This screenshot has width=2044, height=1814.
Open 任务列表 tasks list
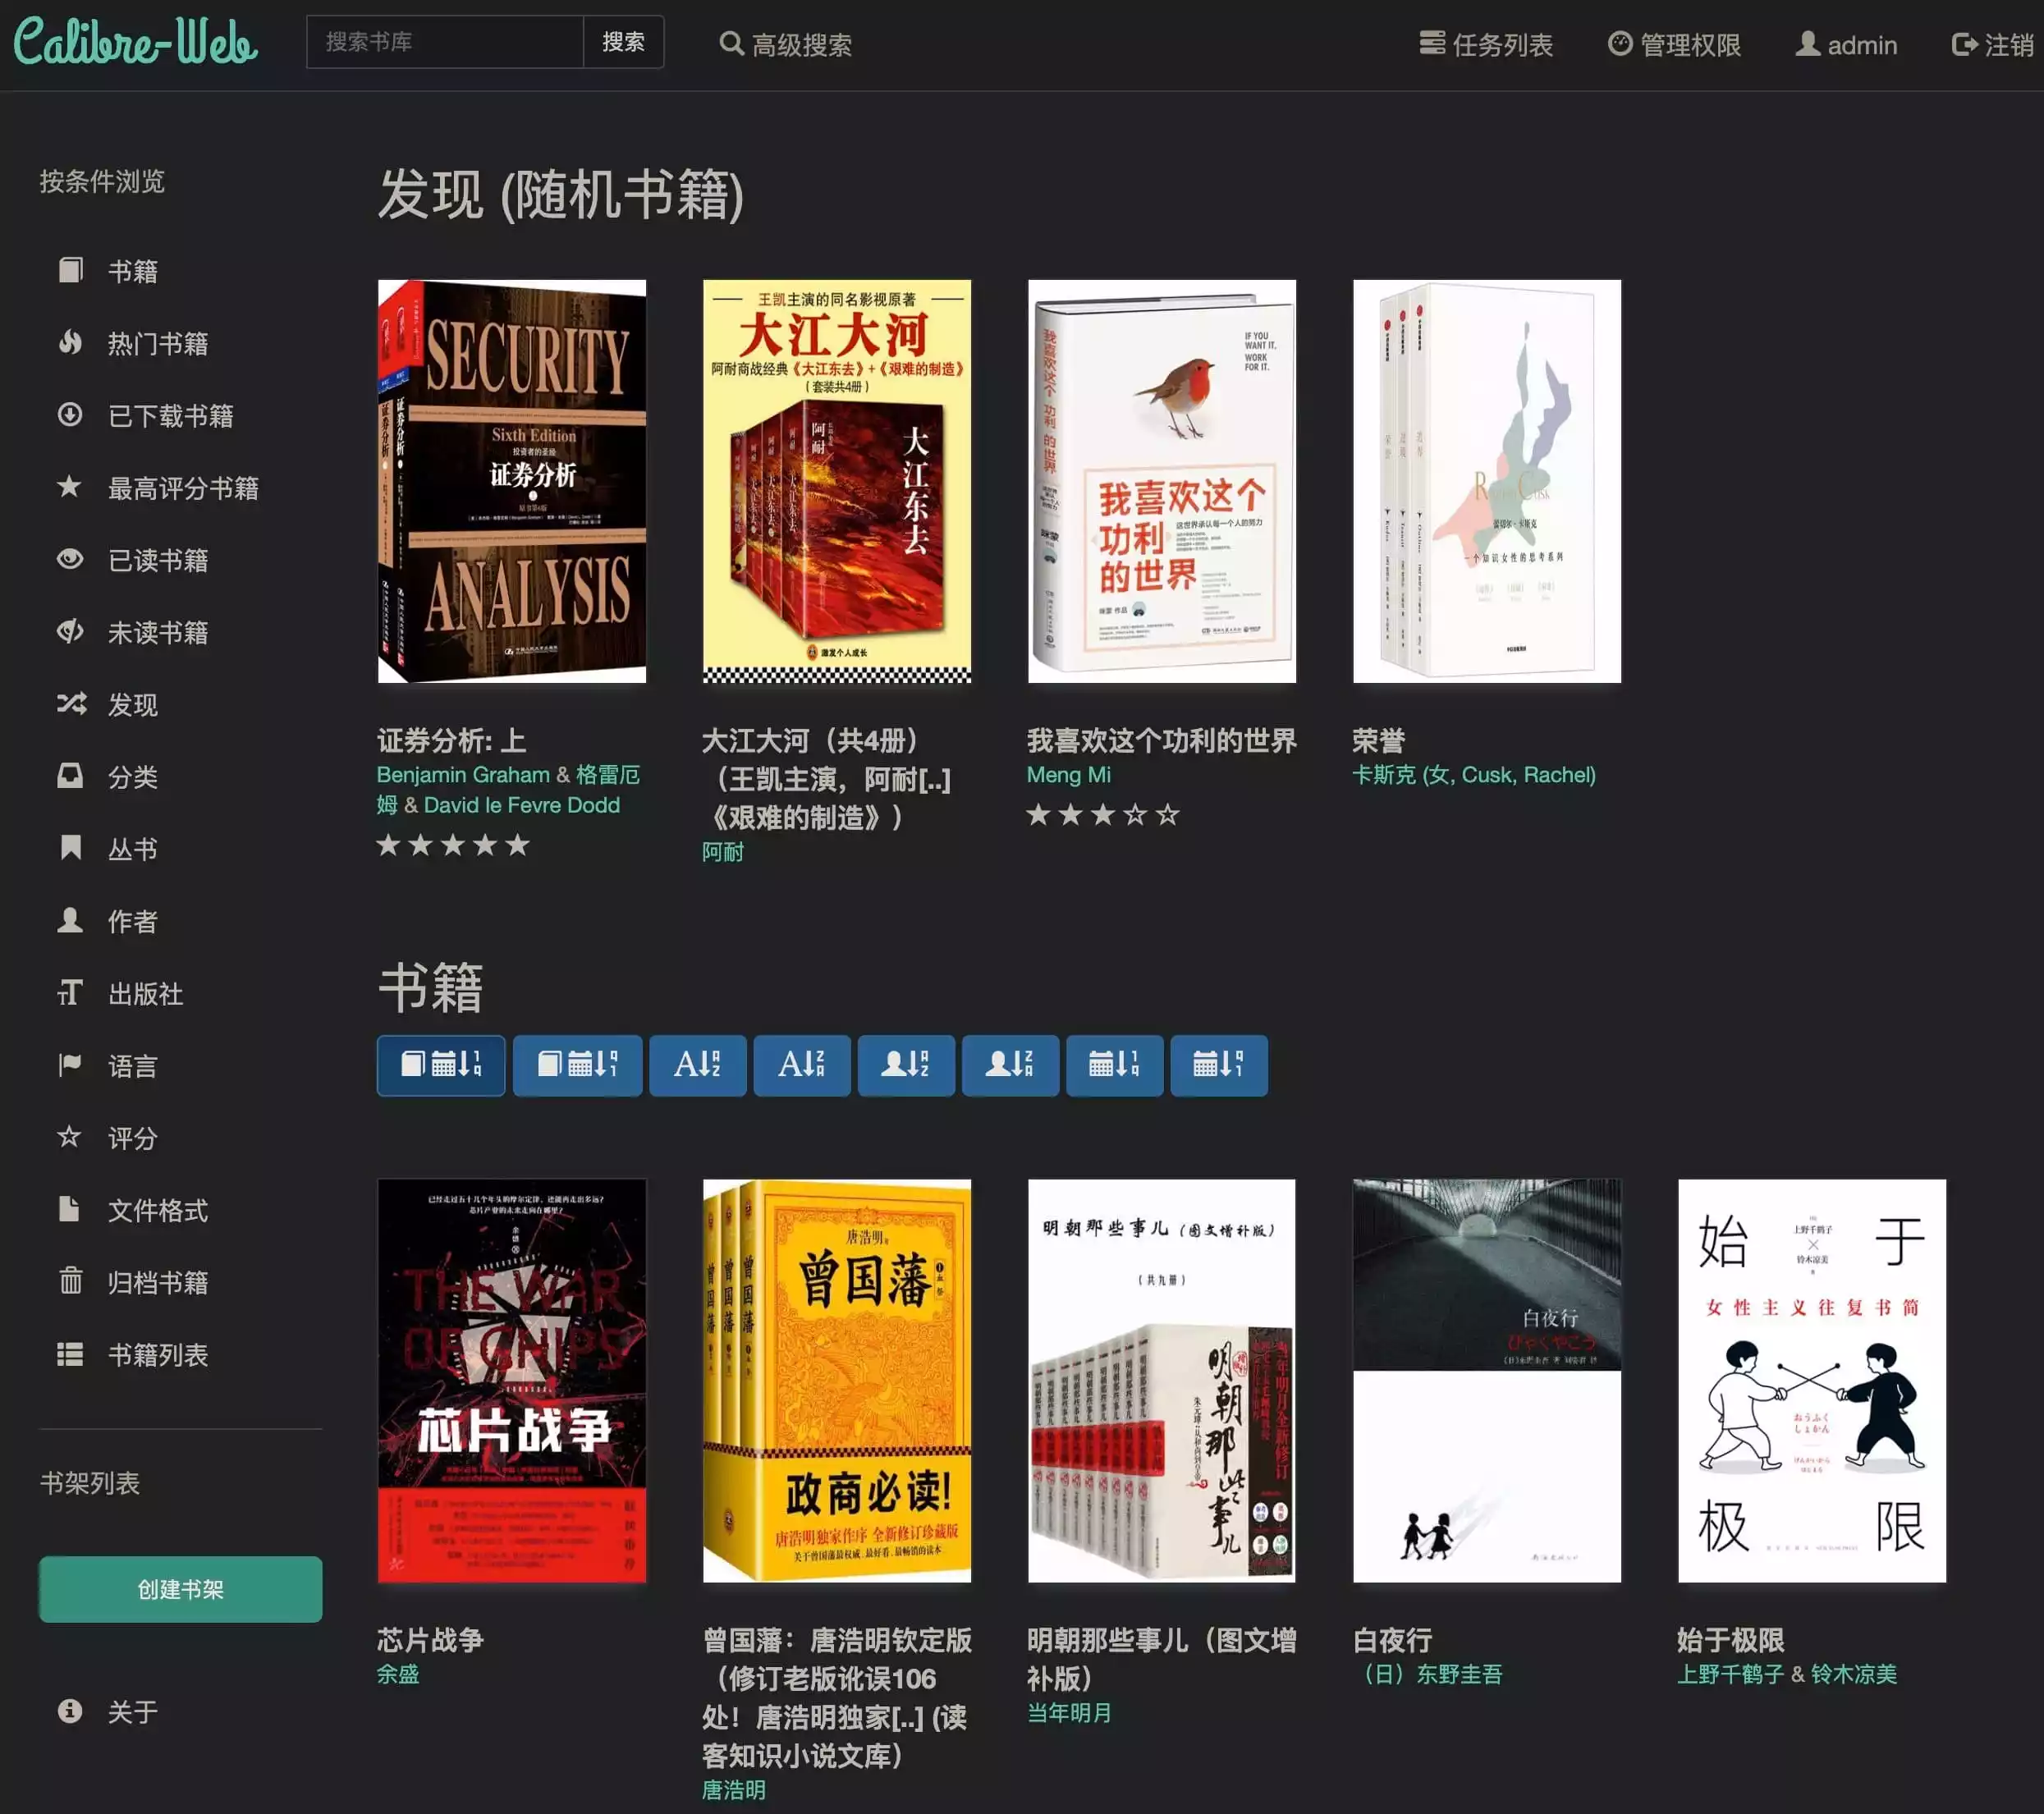point(1486,44)
